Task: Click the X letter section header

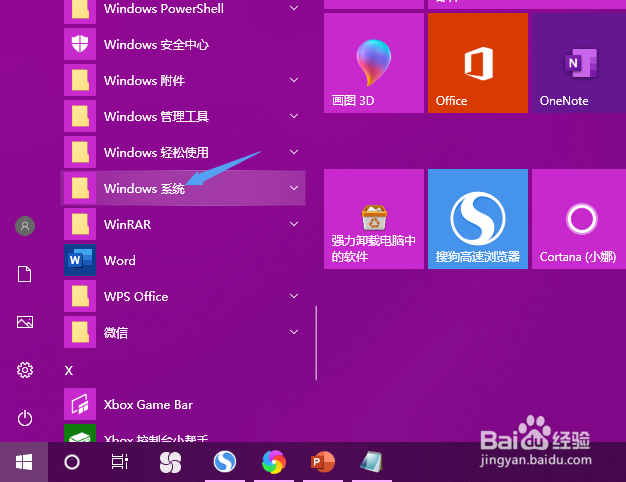Action: pyautogui.click(x=69, y=371)
